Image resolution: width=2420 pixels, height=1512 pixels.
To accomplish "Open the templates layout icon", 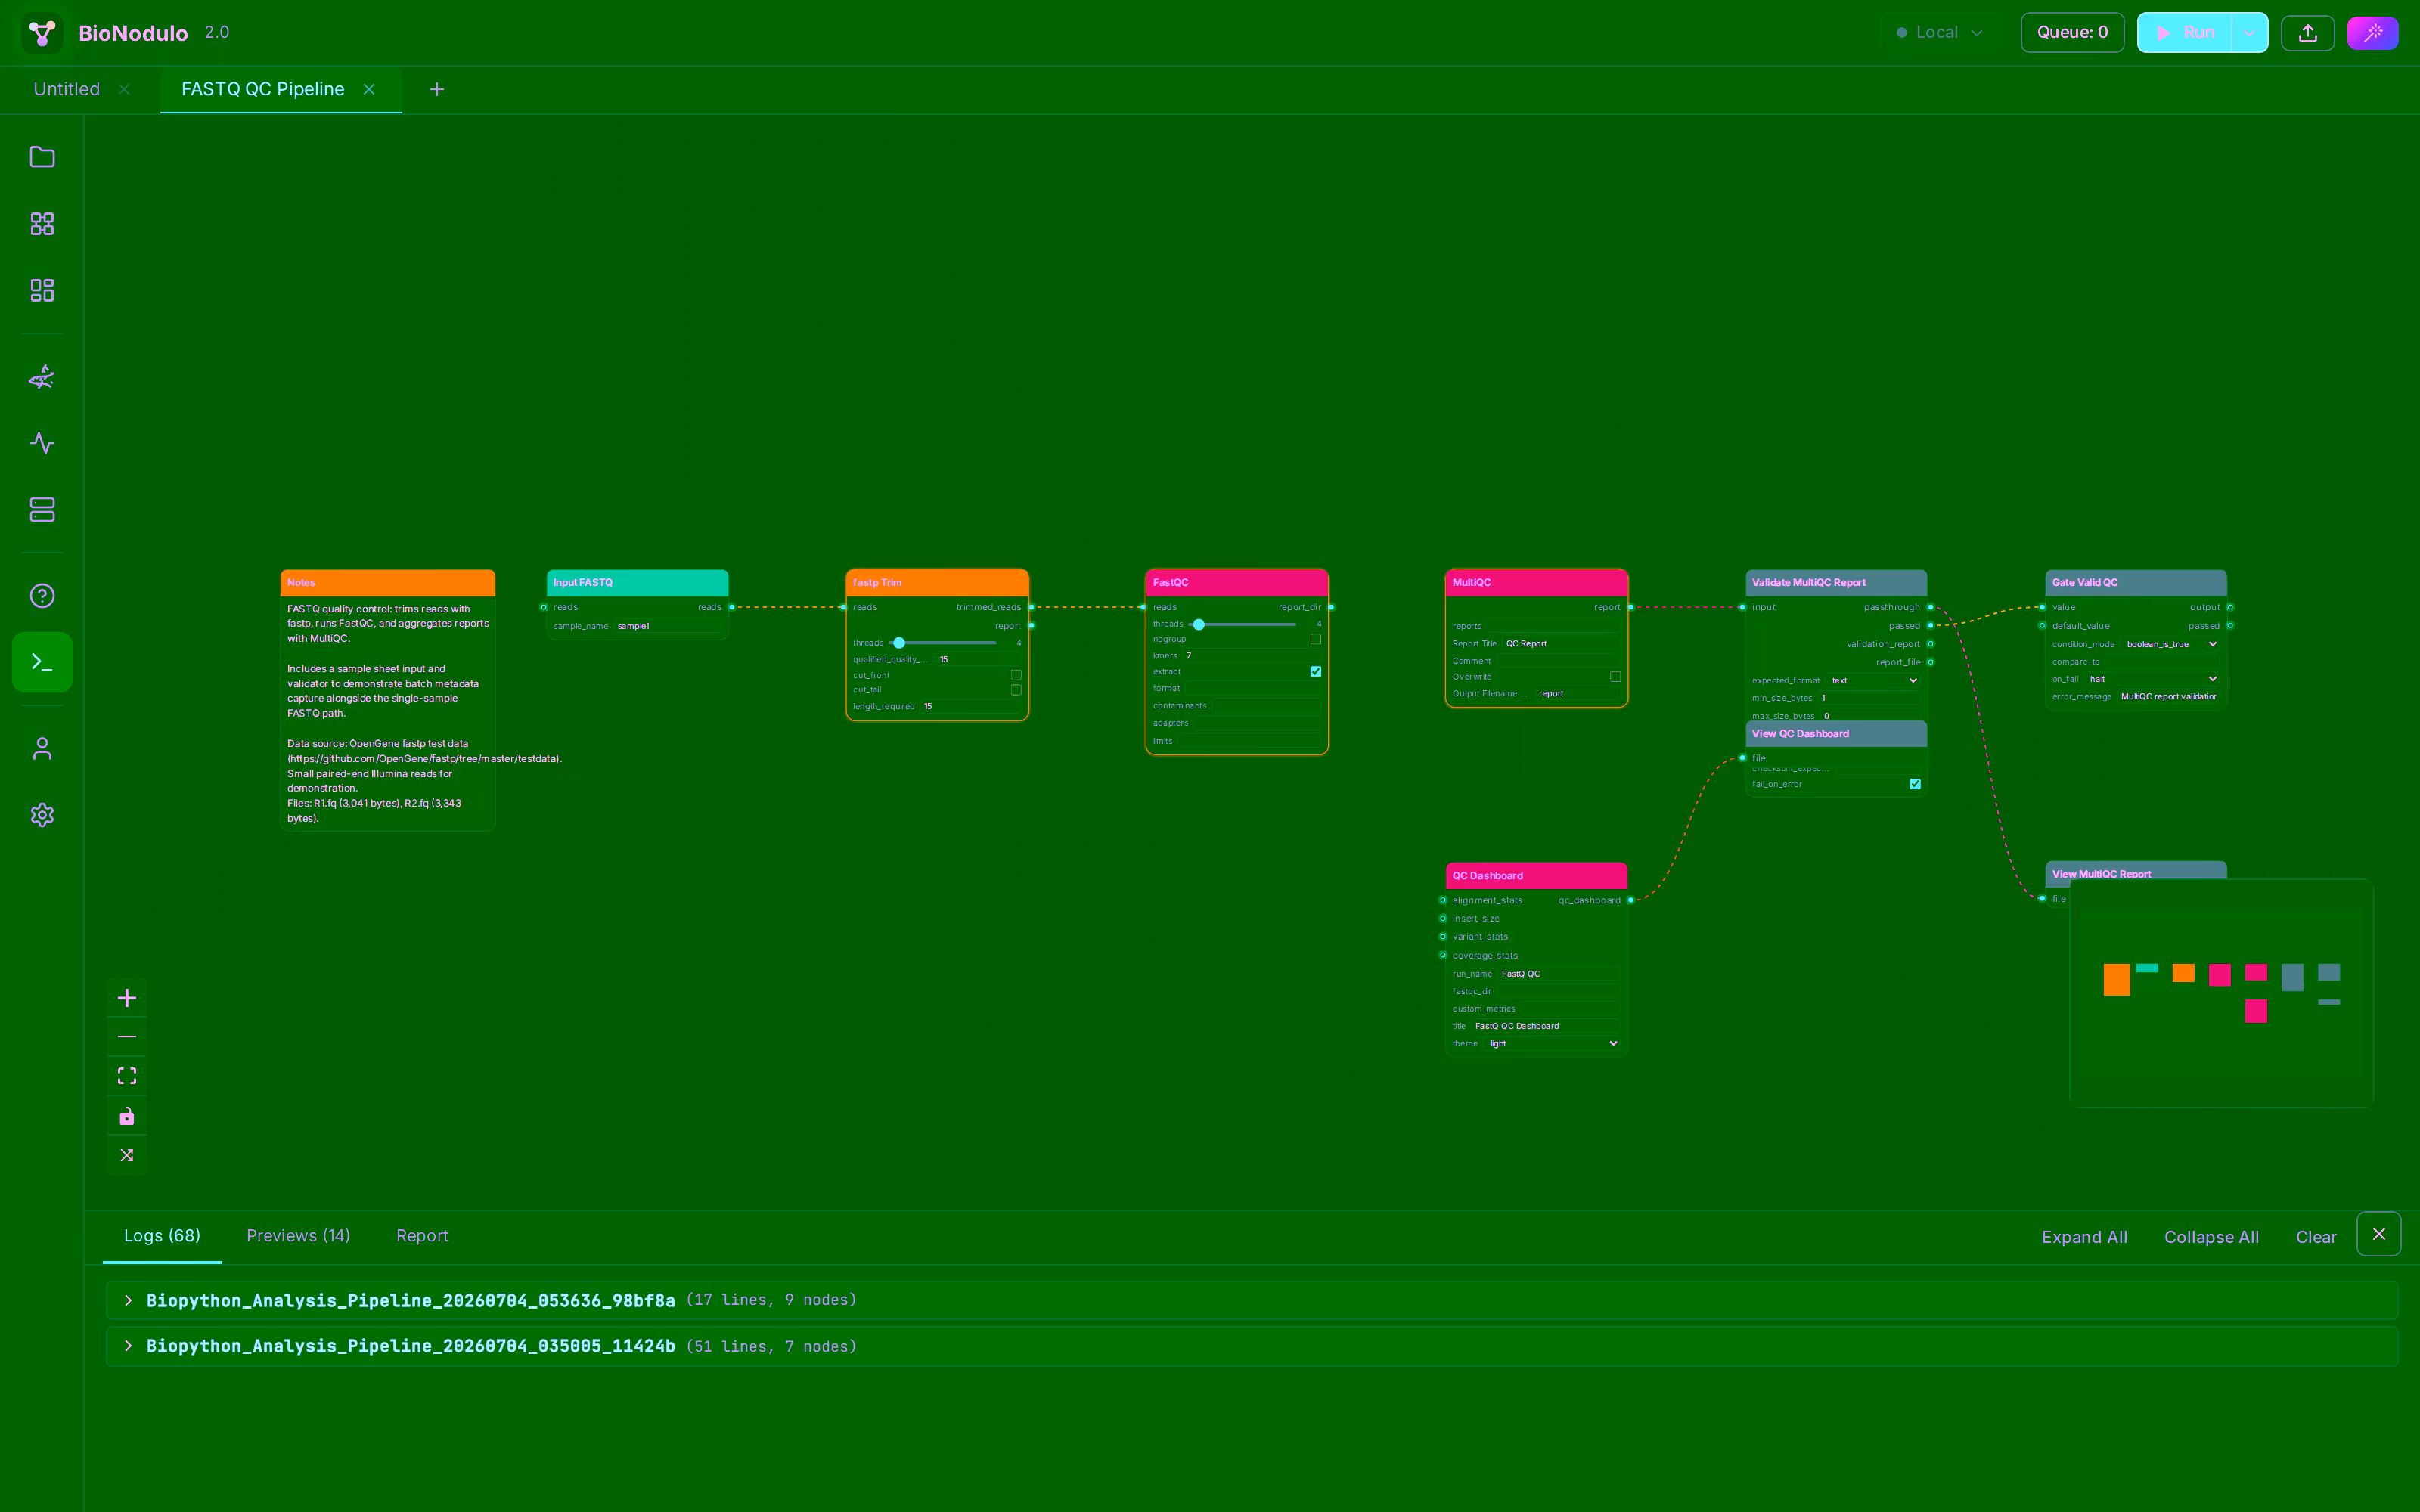I will tap(42, 290).
